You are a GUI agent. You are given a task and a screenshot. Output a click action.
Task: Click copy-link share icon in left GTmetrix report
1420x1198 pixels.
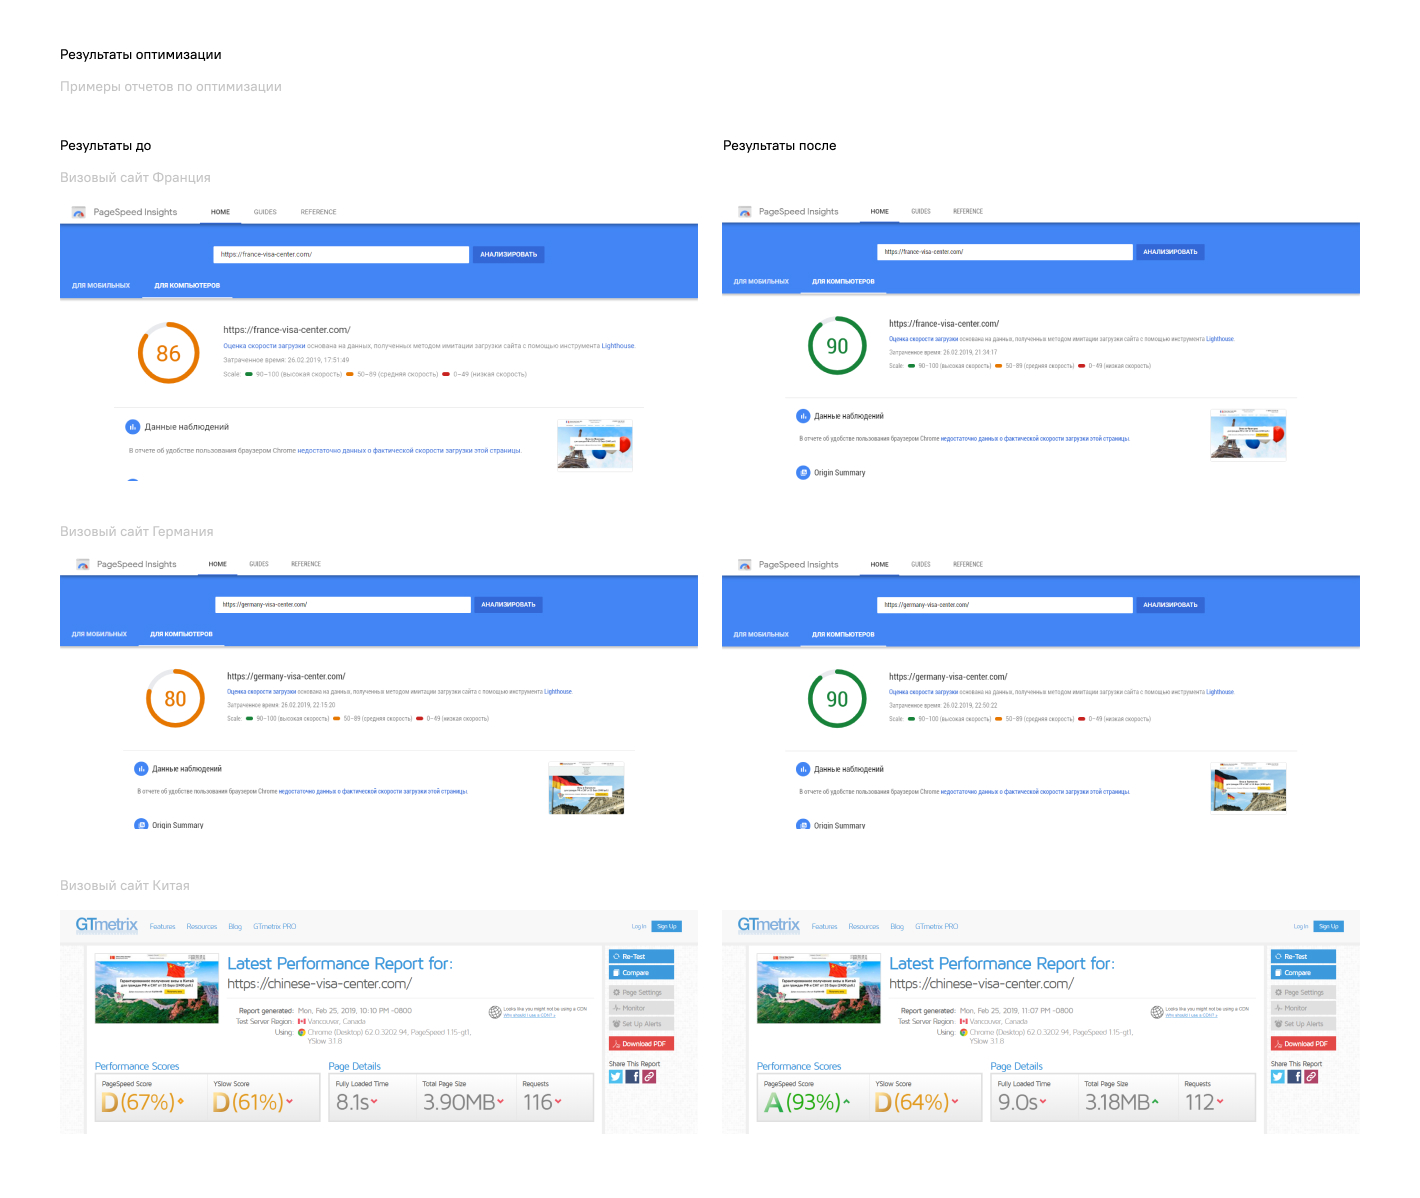(649, 1077)
